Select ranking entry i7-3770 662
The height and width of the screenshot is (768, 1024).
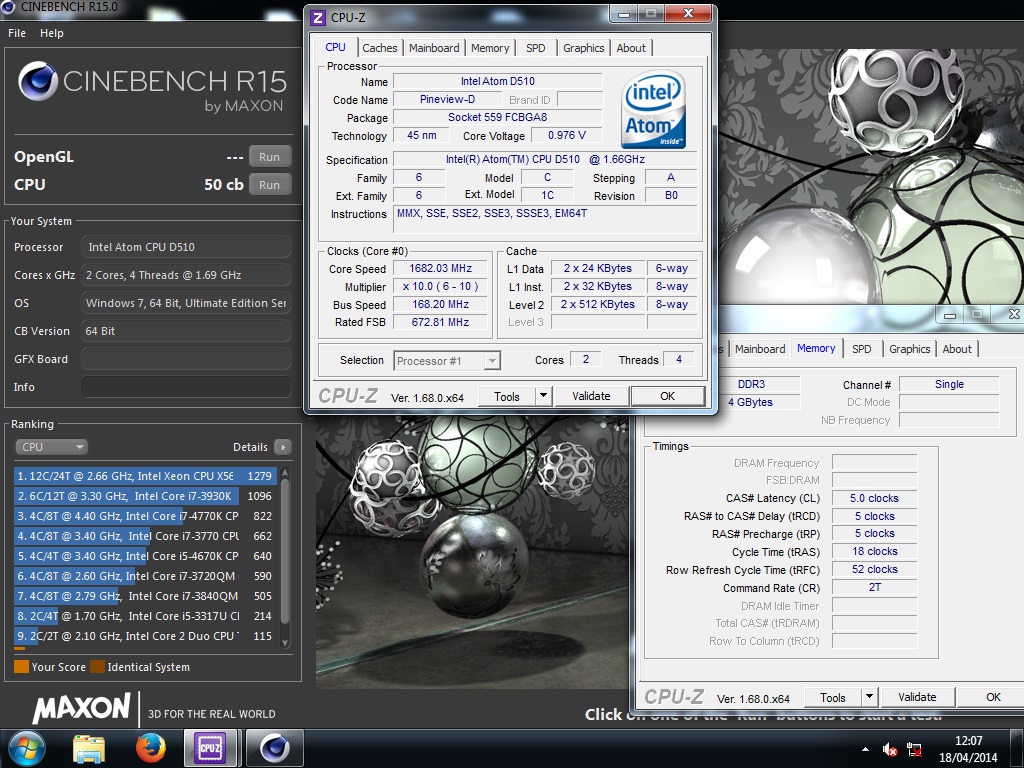(145, 536)
